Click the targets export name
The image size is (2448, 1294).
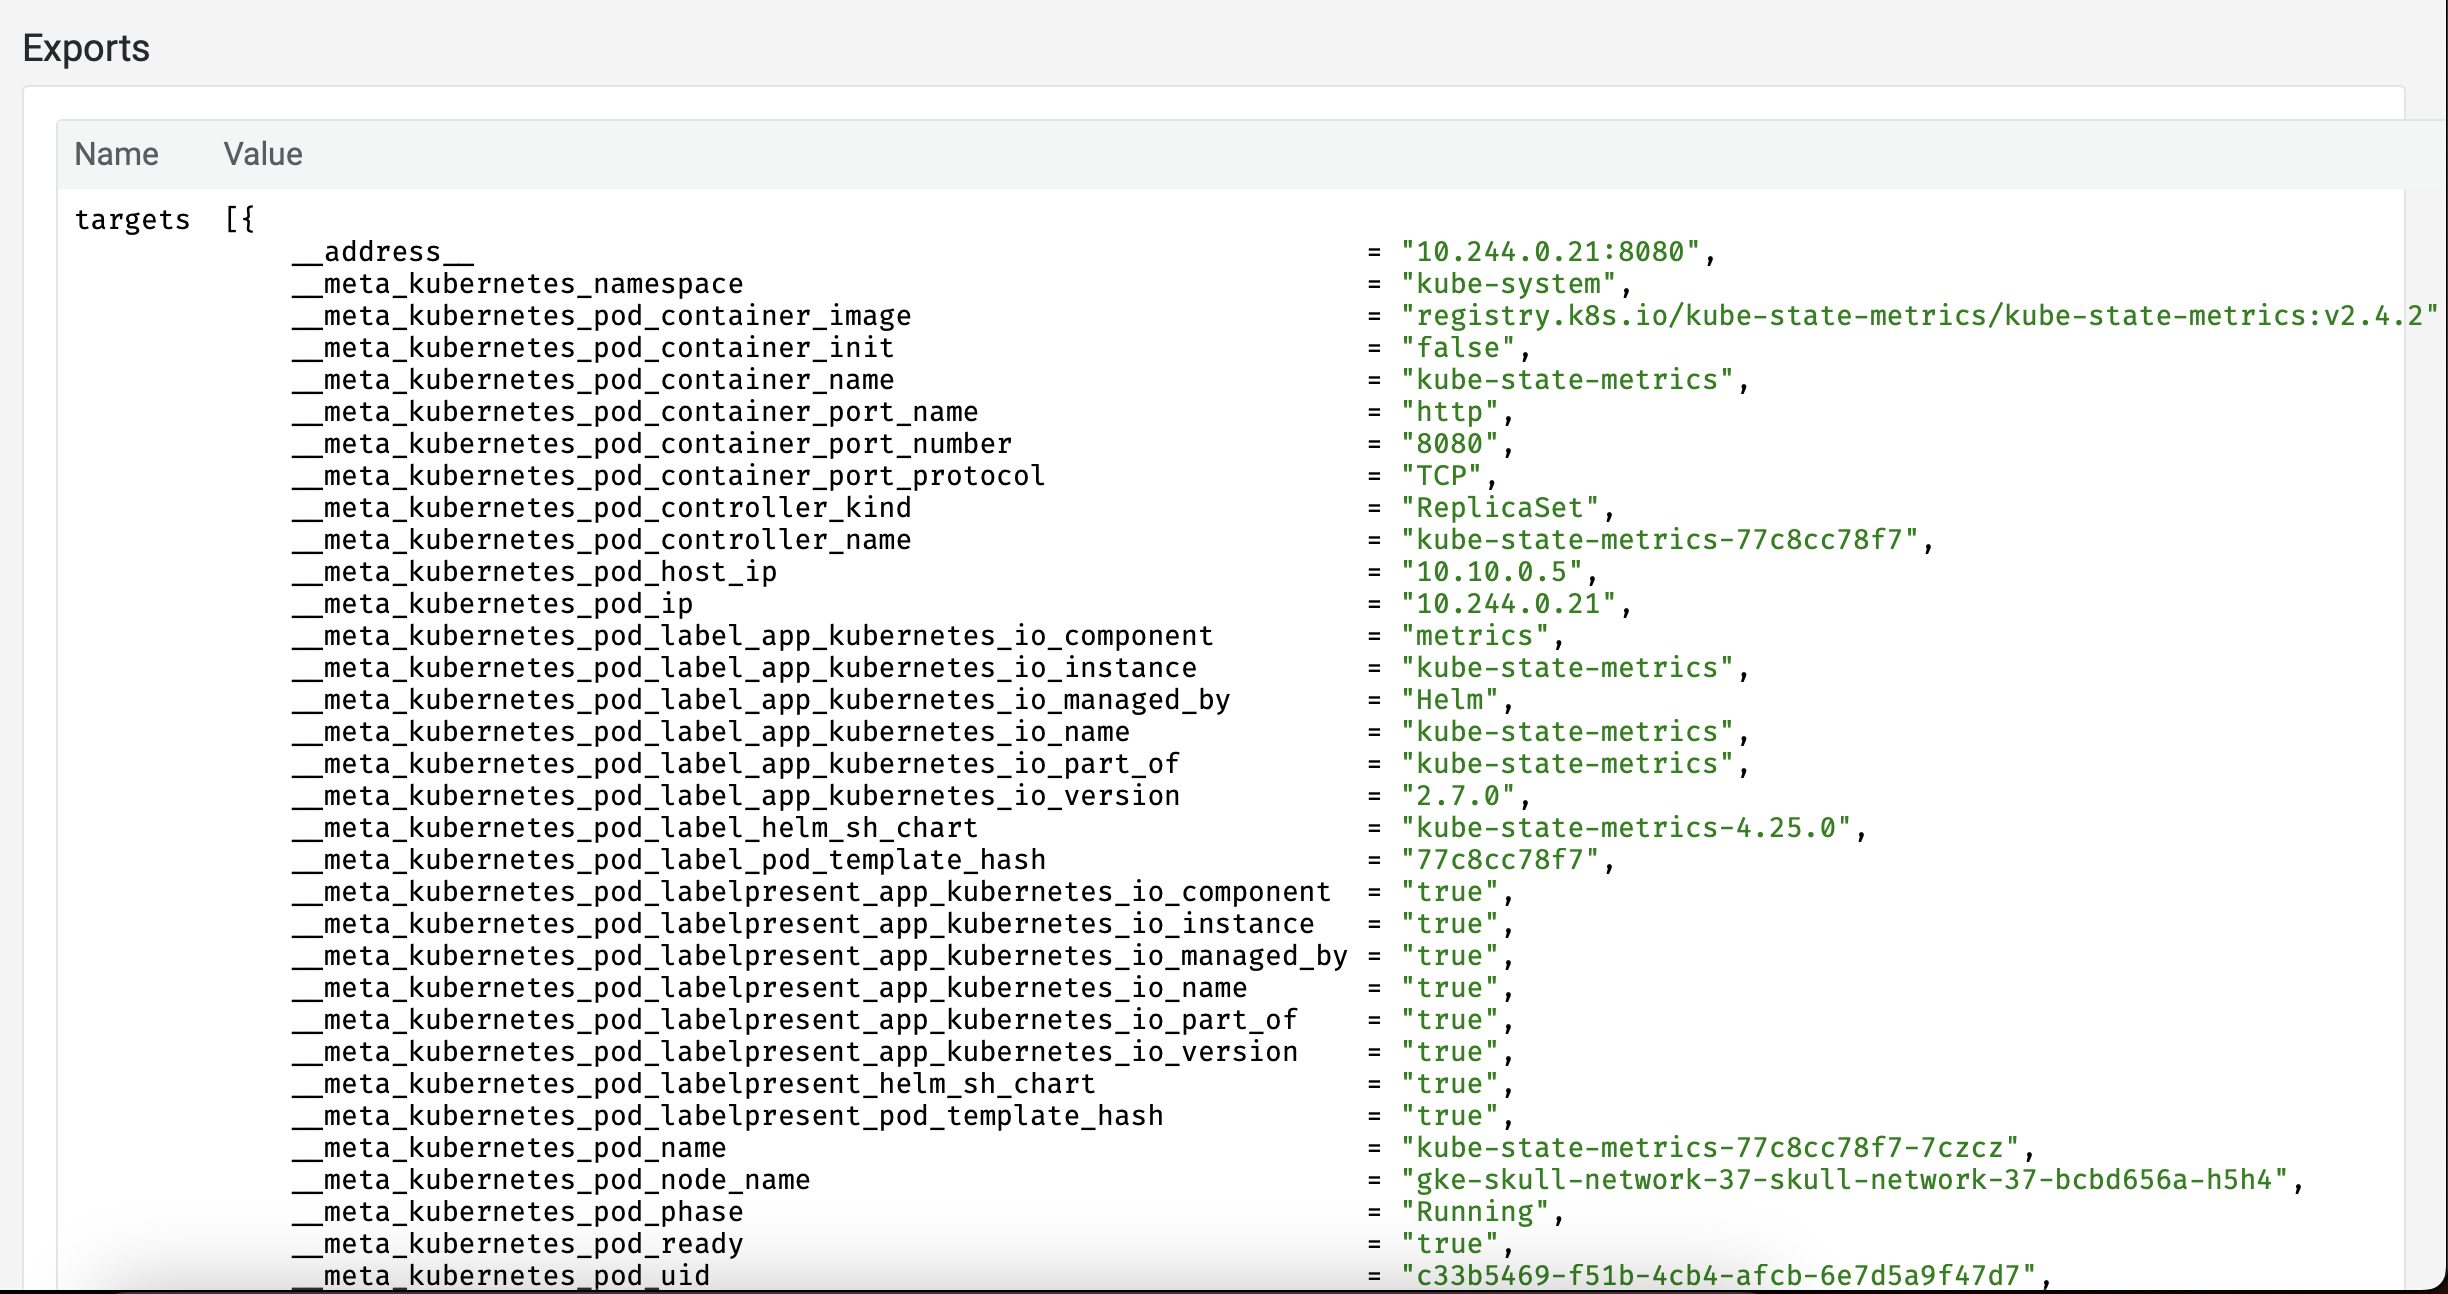pos(131,220)
